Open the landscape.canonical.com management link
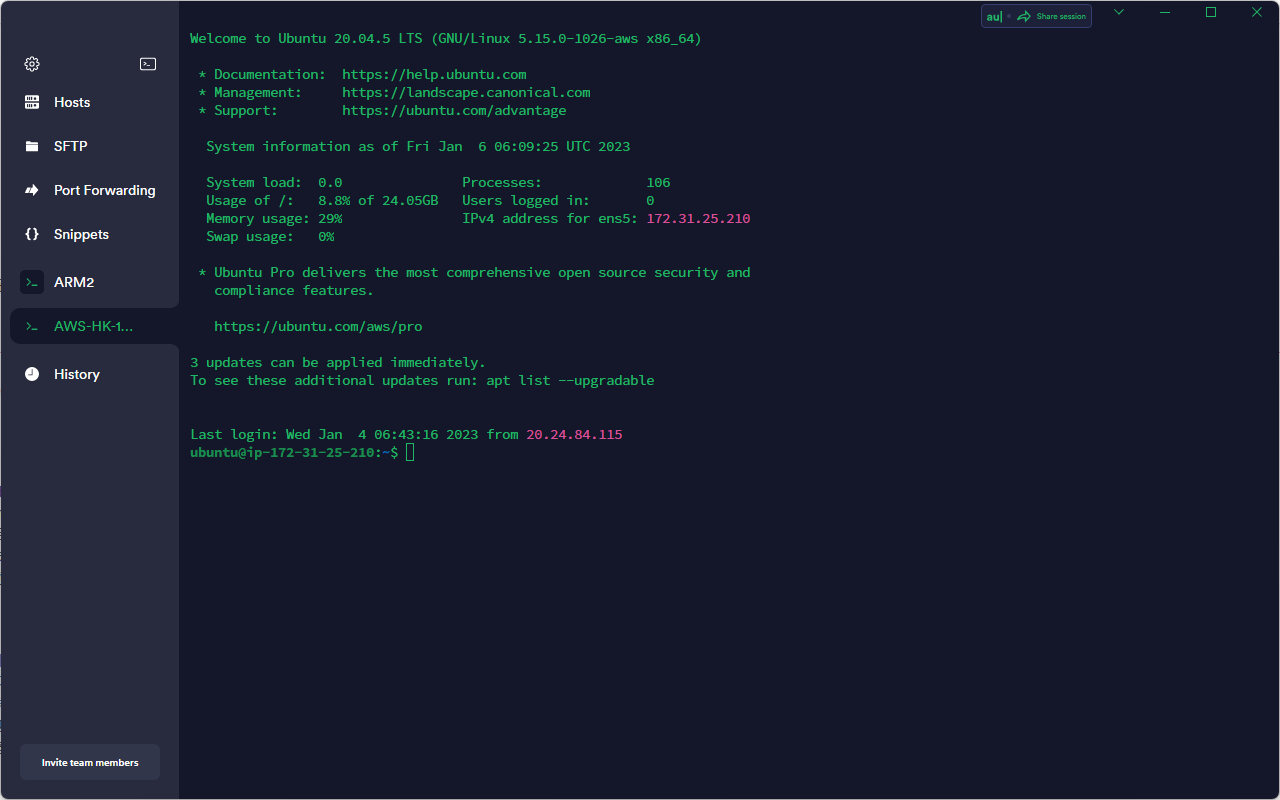Screen dimensions: 1280x800 click(x=466, y=92)
